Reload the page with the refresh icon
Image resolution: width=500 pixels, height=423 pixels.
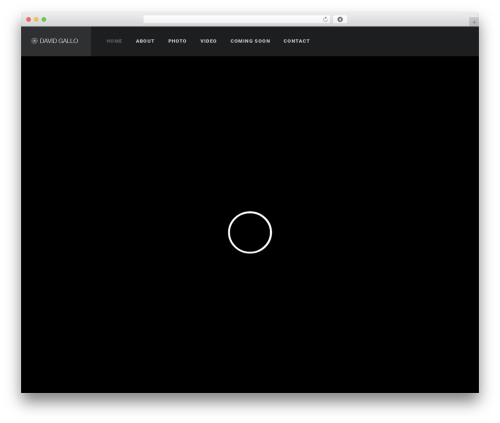[x=325, y=19]
